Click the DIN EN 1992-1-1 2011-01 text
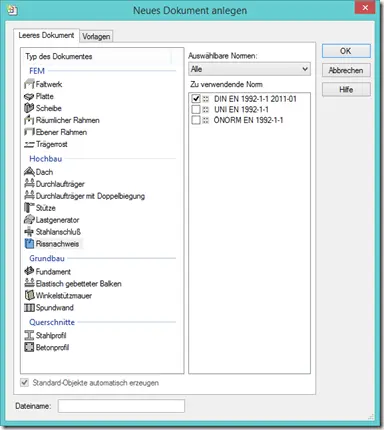The width and height of the screenshot is (384, 430). point(255,99)
